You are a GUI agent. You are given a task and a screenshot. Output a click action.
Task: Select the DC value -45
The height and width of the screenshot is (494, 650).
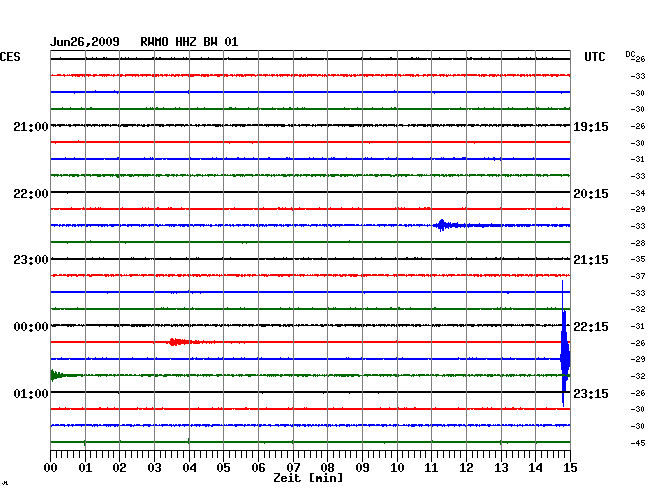(638, 443)
